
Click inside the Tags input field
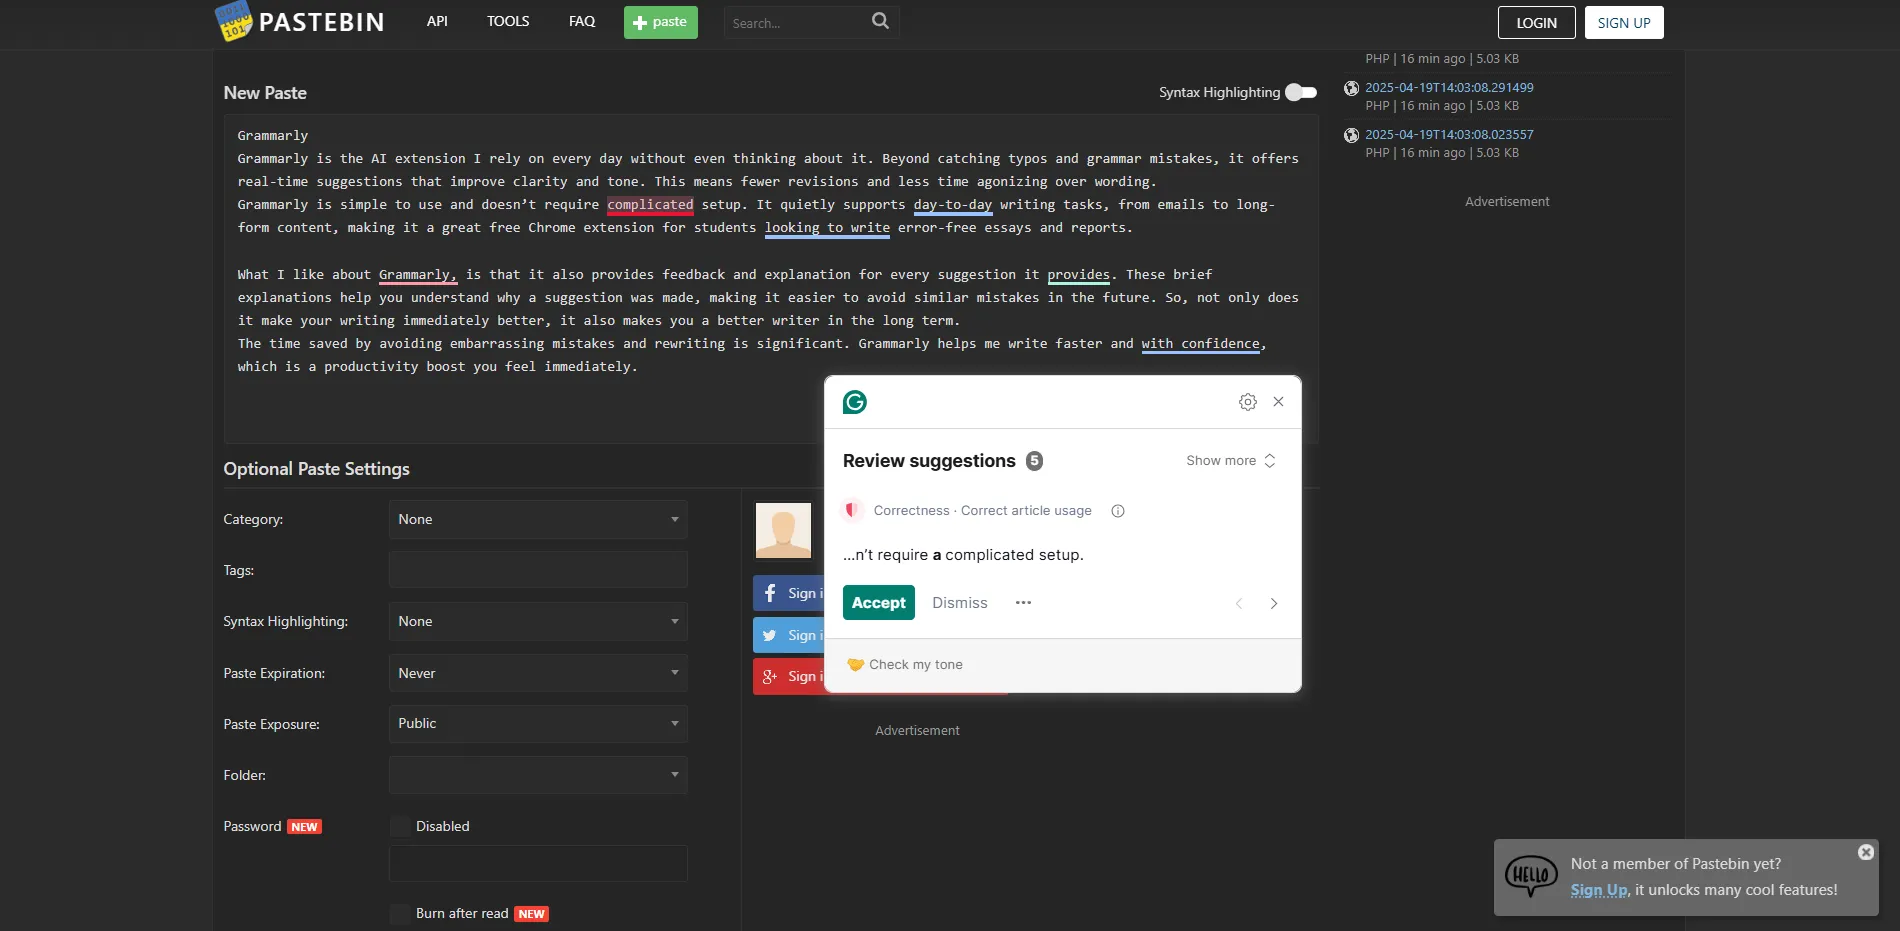[x=537, y=569]
